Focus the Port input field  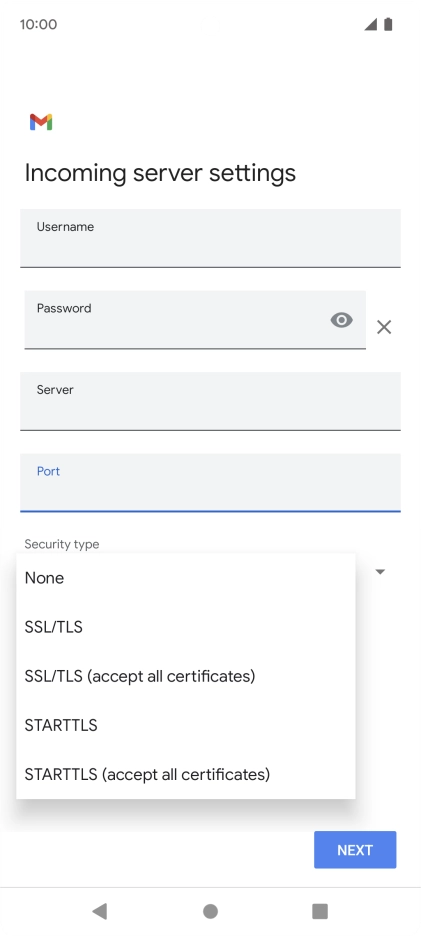tap(210, 482)
